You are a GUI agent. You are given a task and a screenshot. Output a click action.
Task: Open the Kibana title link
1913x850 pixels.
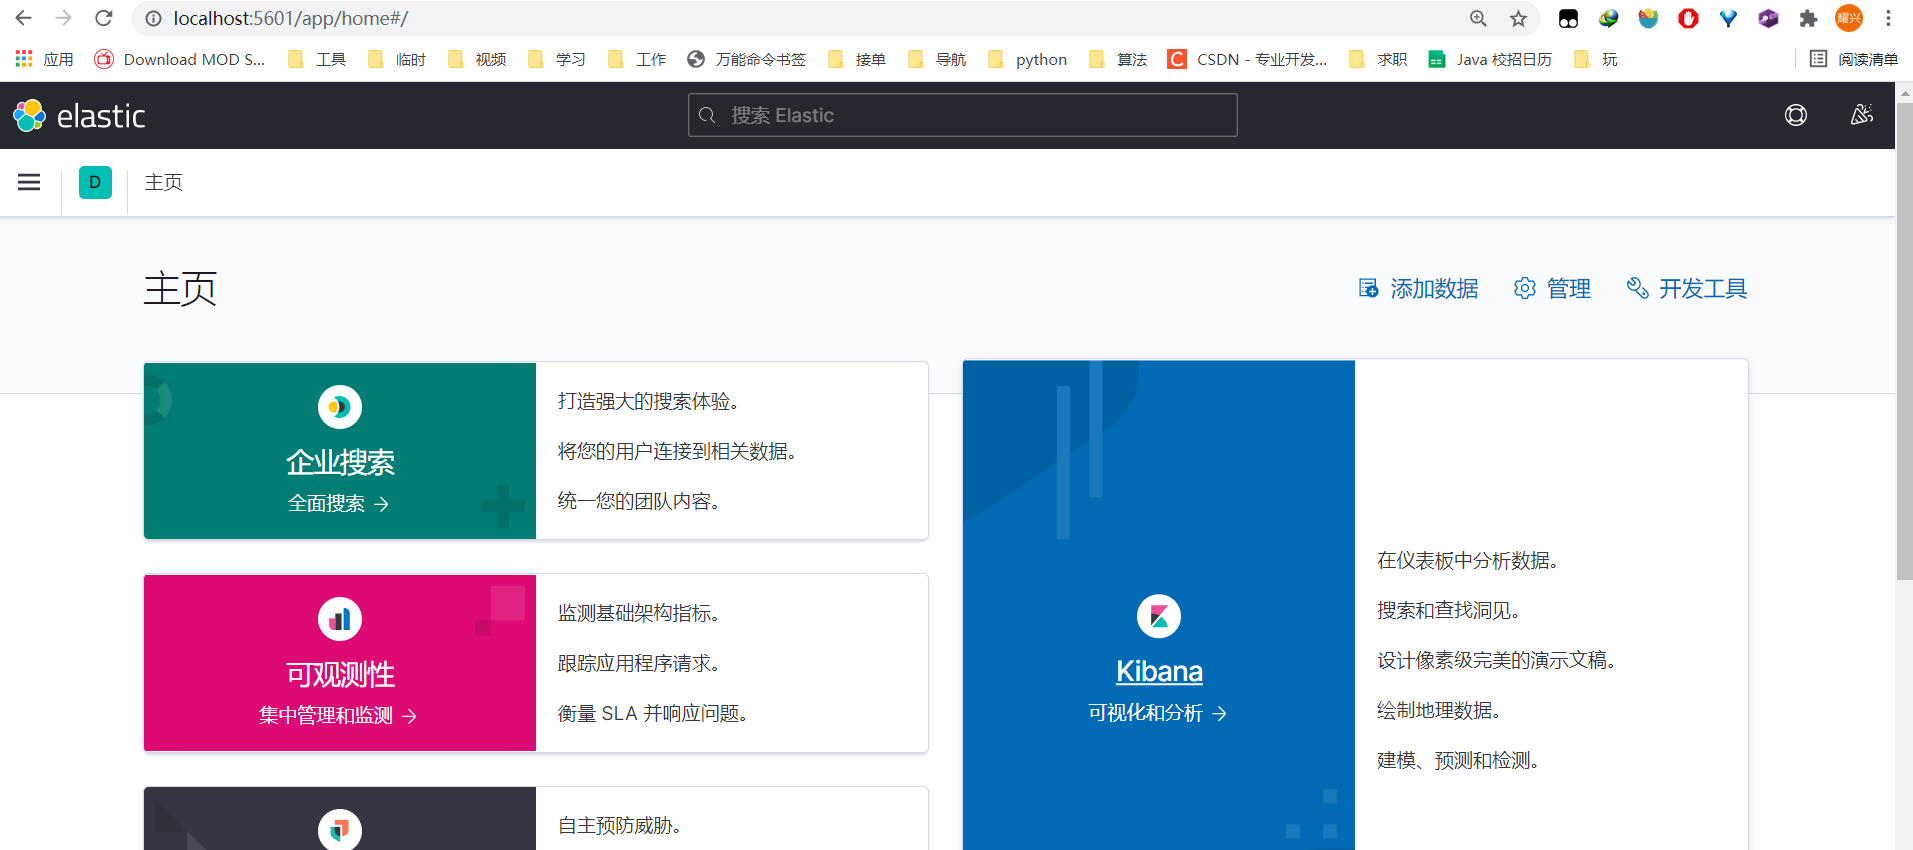point(1159,671)
